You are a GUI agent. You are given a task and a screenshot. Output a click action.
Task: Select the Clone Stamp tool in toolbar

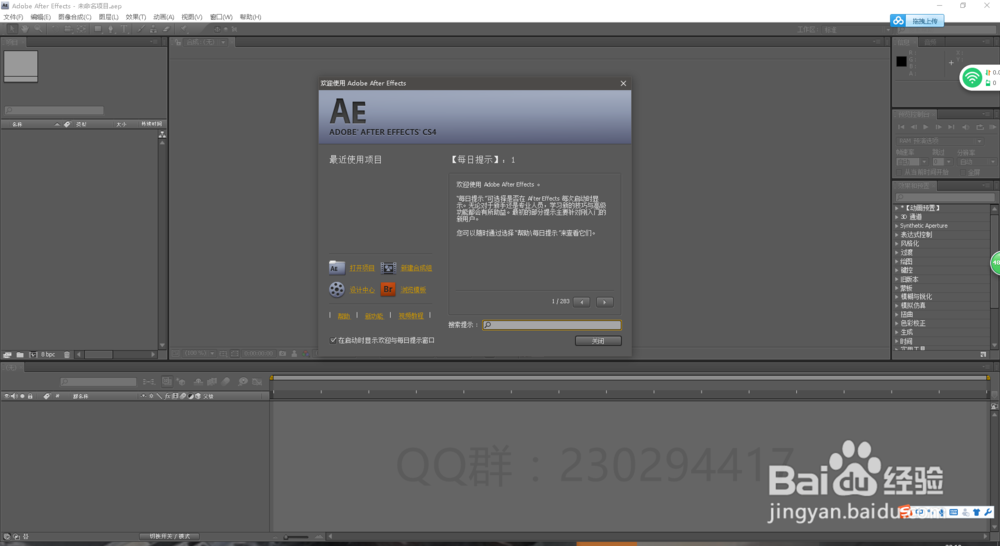coord(153,29)
